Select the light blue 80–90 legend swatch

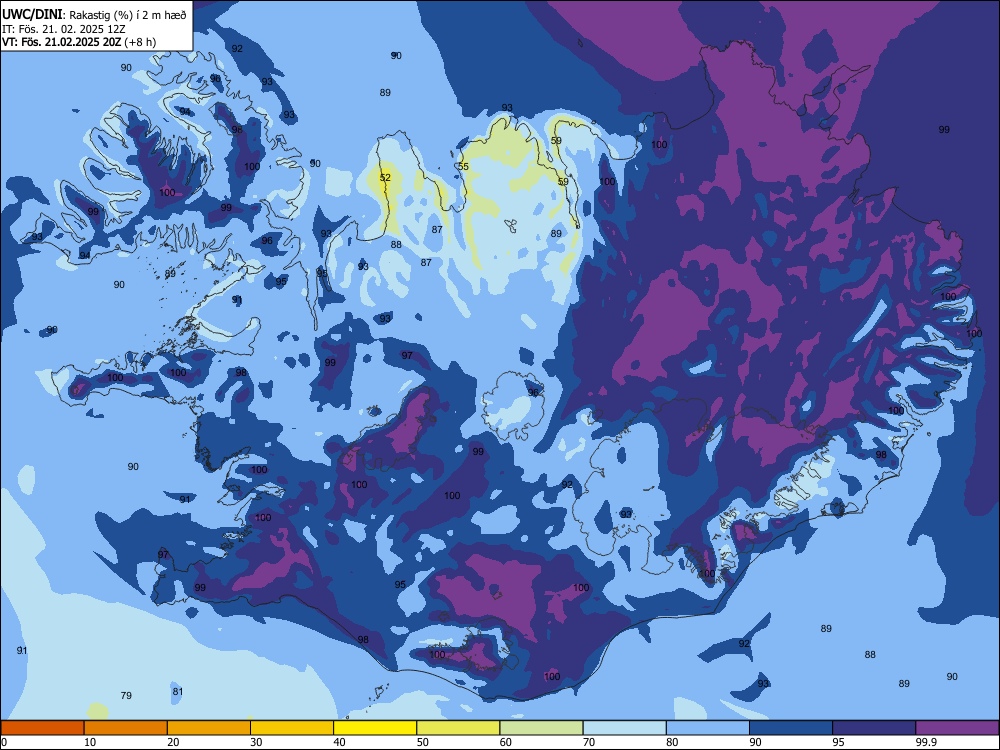[x=708, y=728]
